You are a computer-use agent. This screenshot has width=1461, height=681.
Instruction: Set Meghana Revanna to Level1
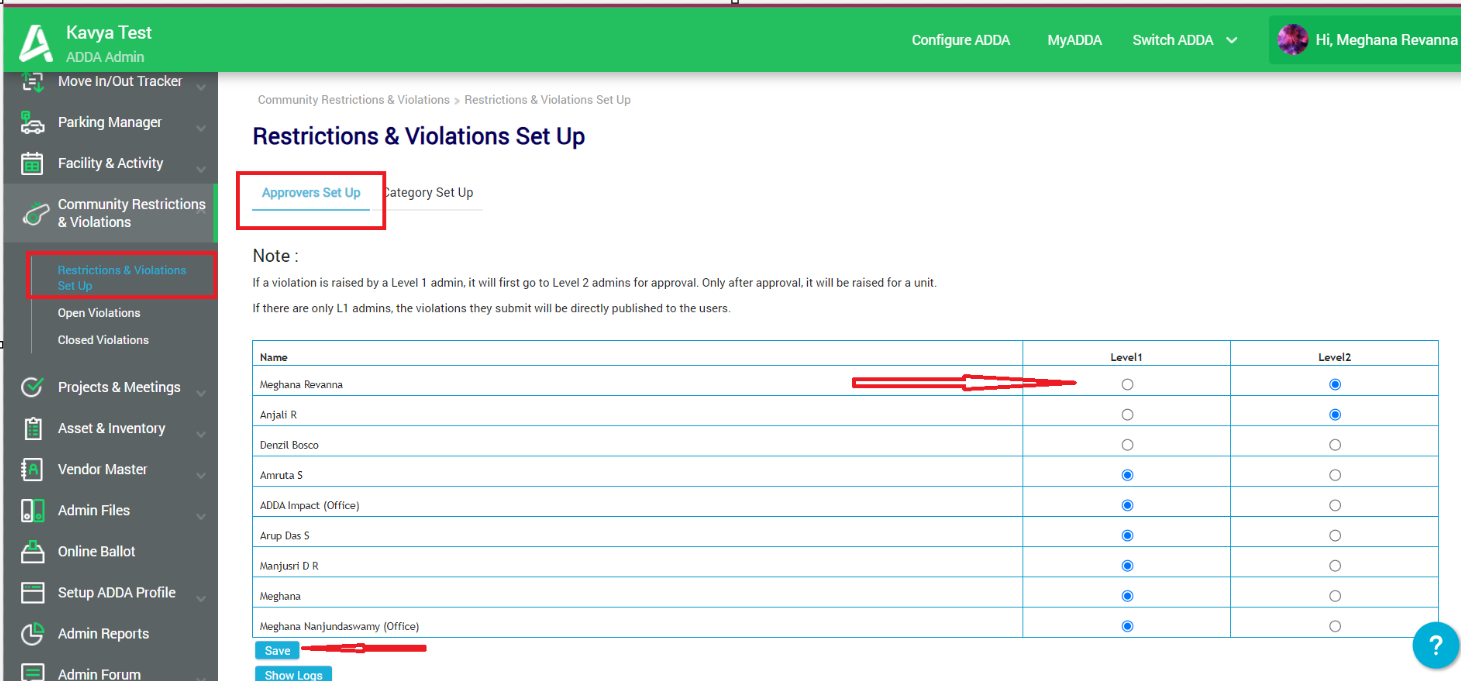point(1127,384)
